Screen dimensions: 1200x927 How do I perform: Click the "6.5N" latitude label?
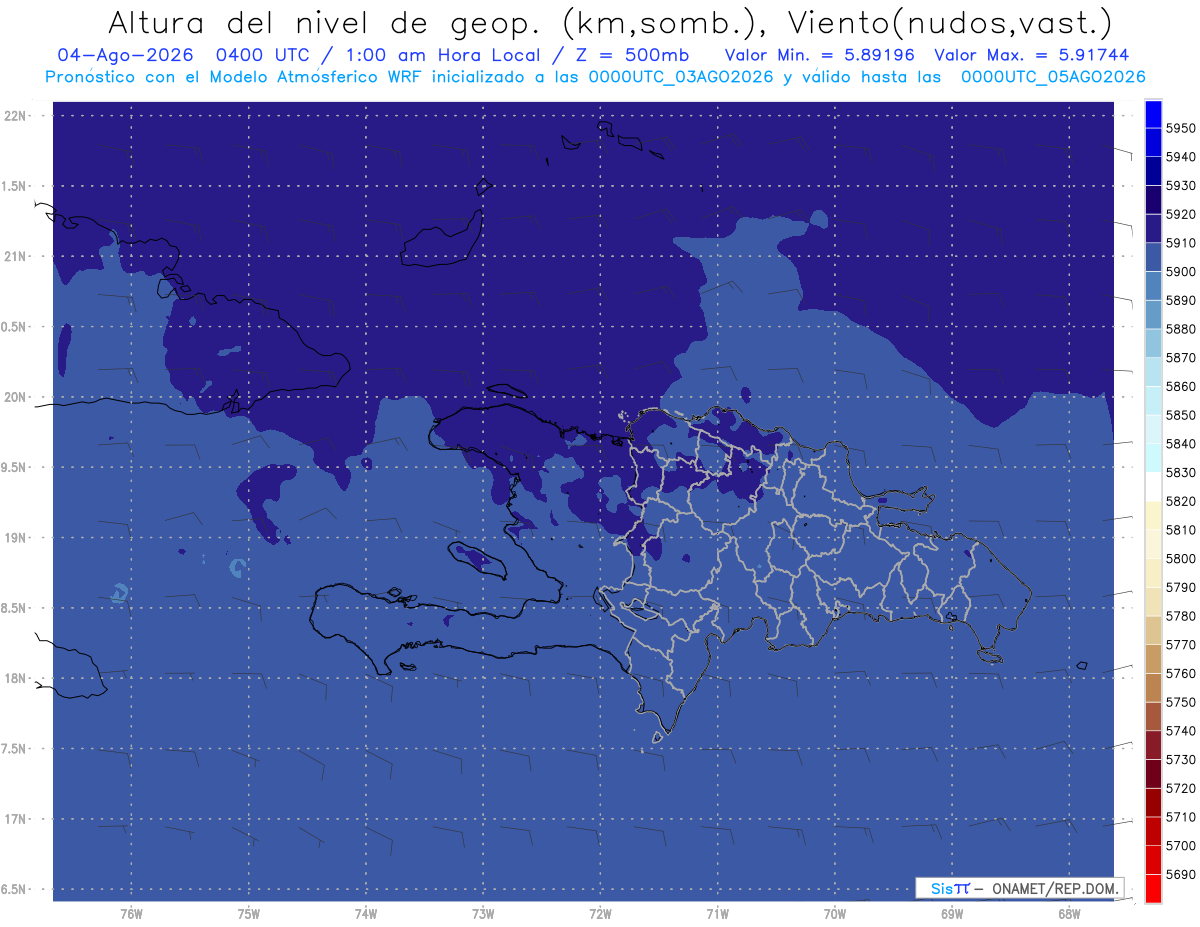click(x=15, y=889)
